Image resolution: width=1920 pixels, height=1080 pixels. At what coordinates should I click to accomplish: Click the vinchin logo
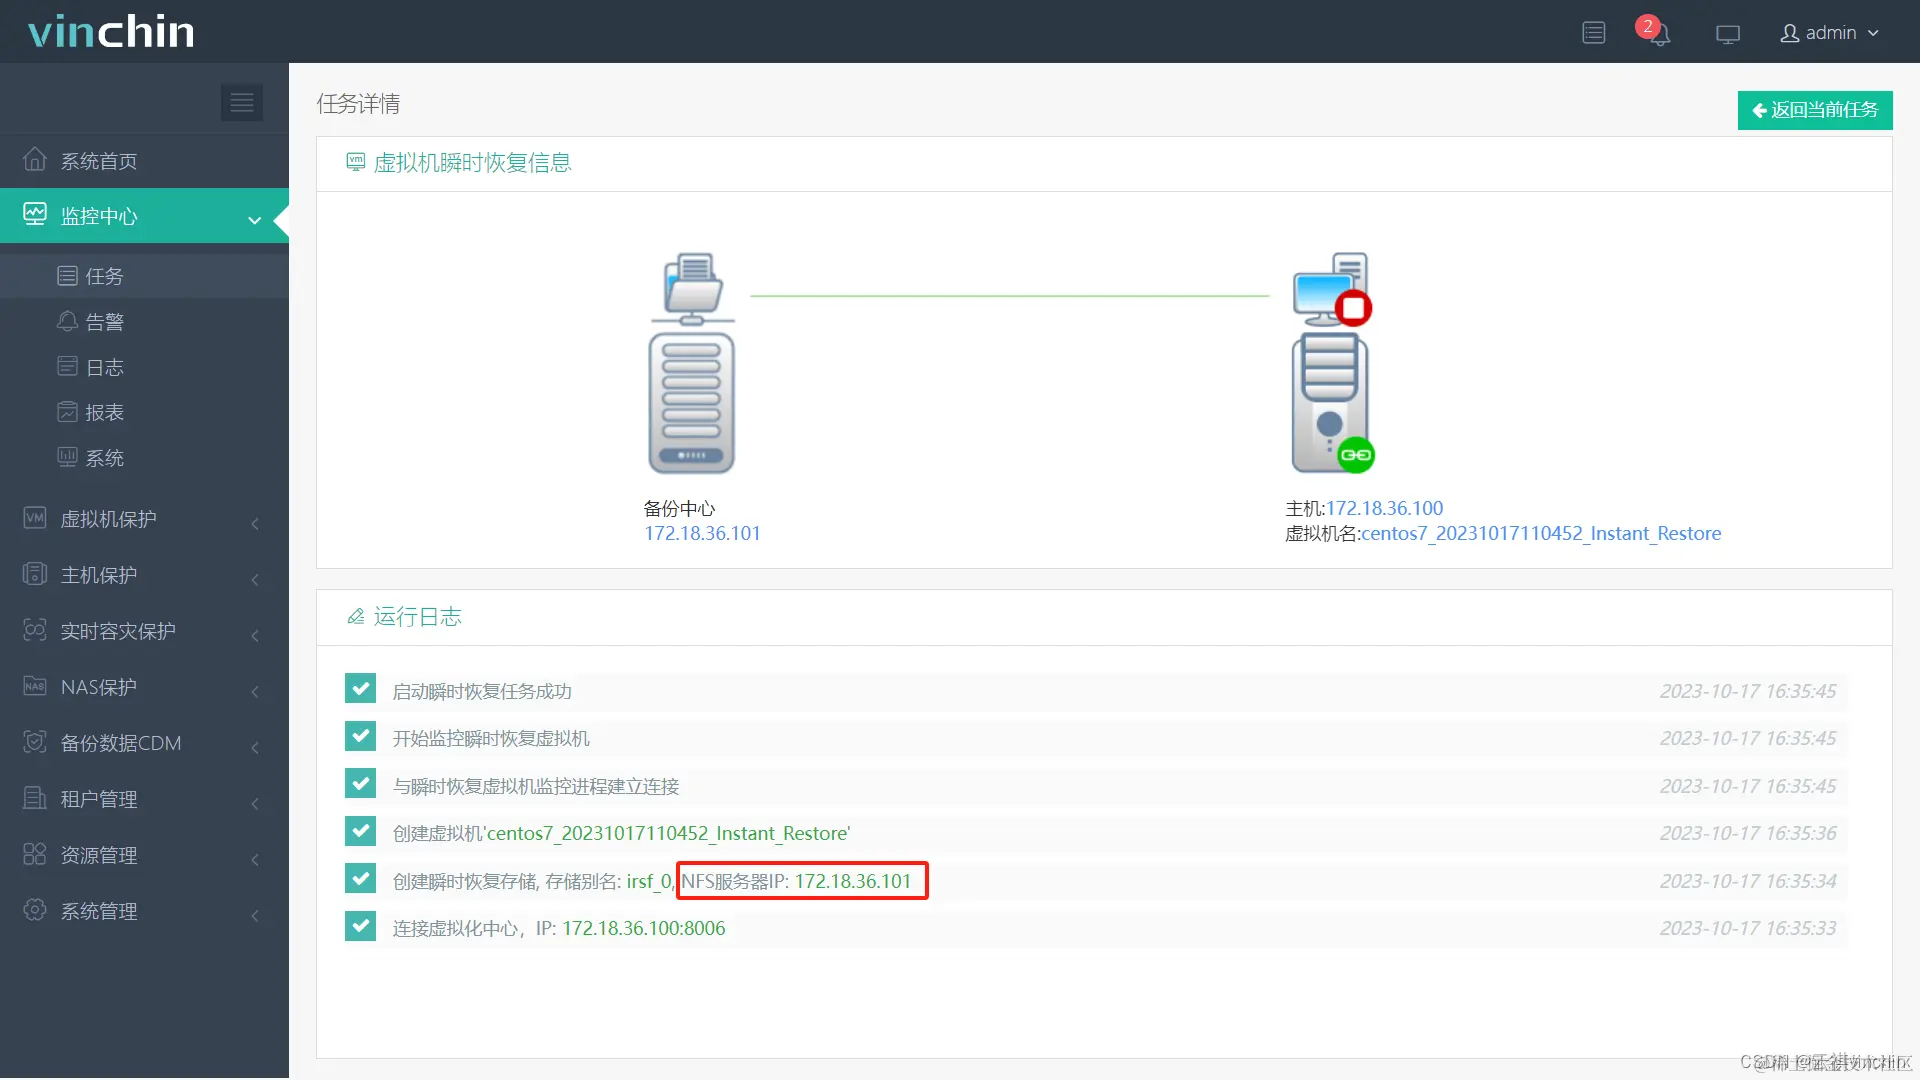111,32
